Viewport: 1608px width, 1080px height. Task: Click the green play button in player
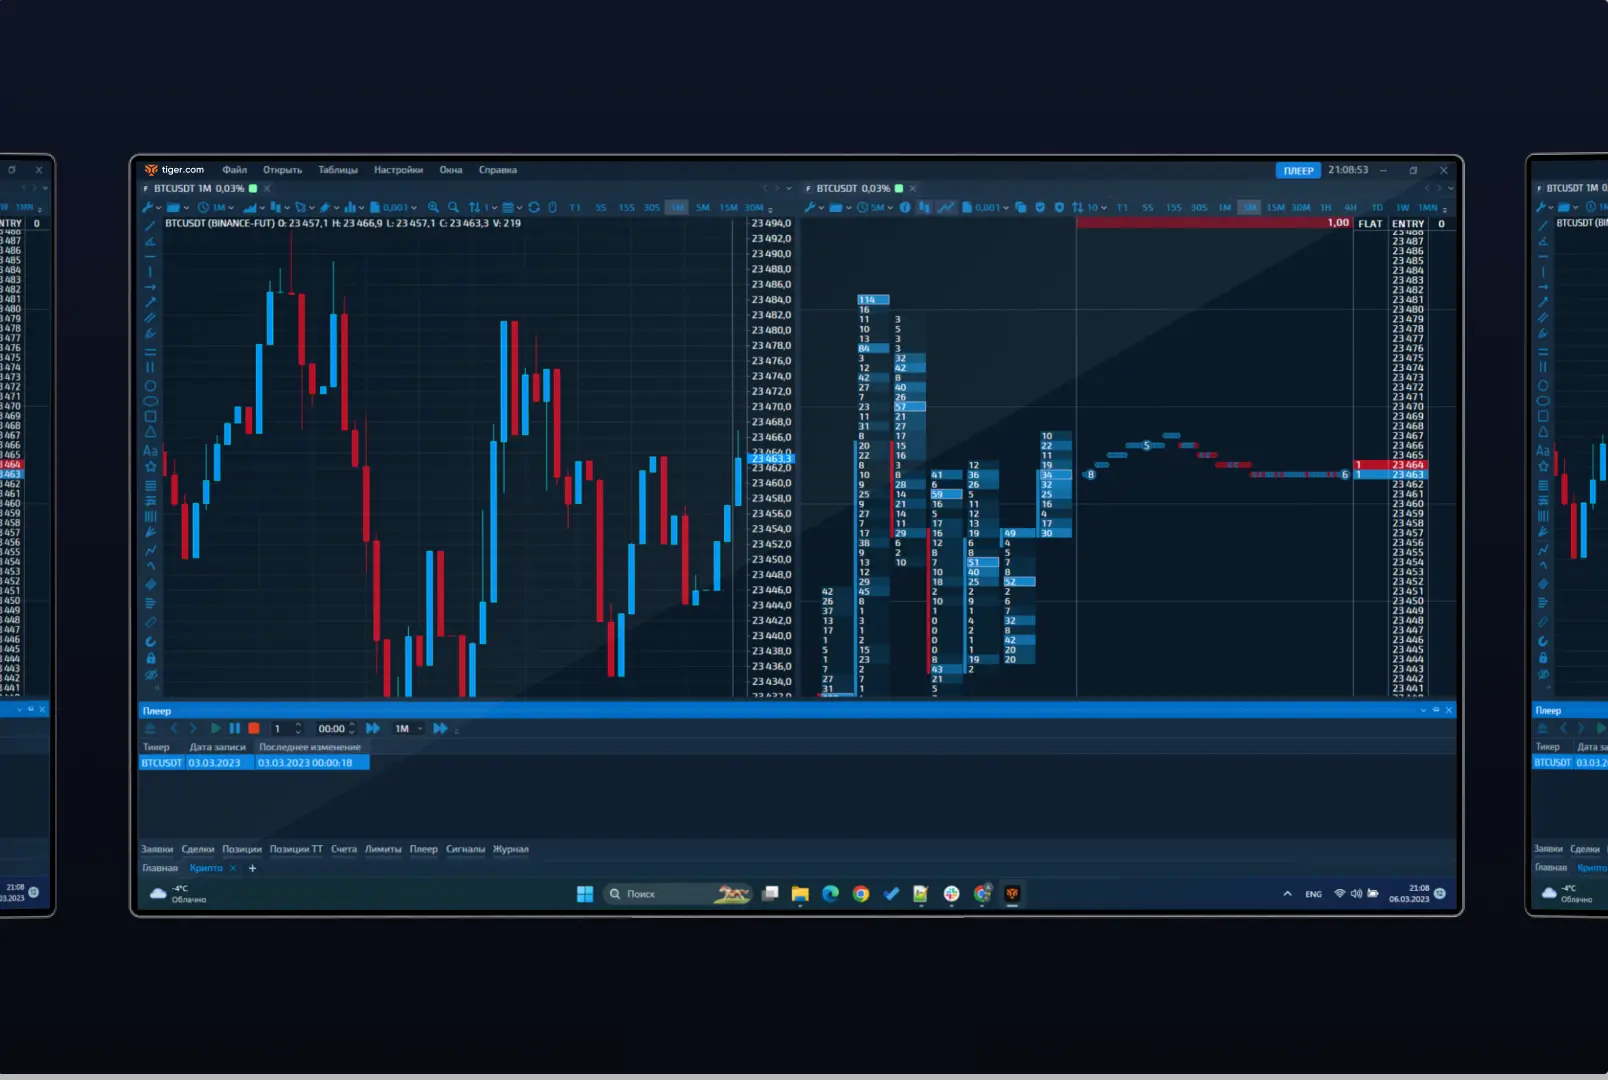click(x=215, y=729)
